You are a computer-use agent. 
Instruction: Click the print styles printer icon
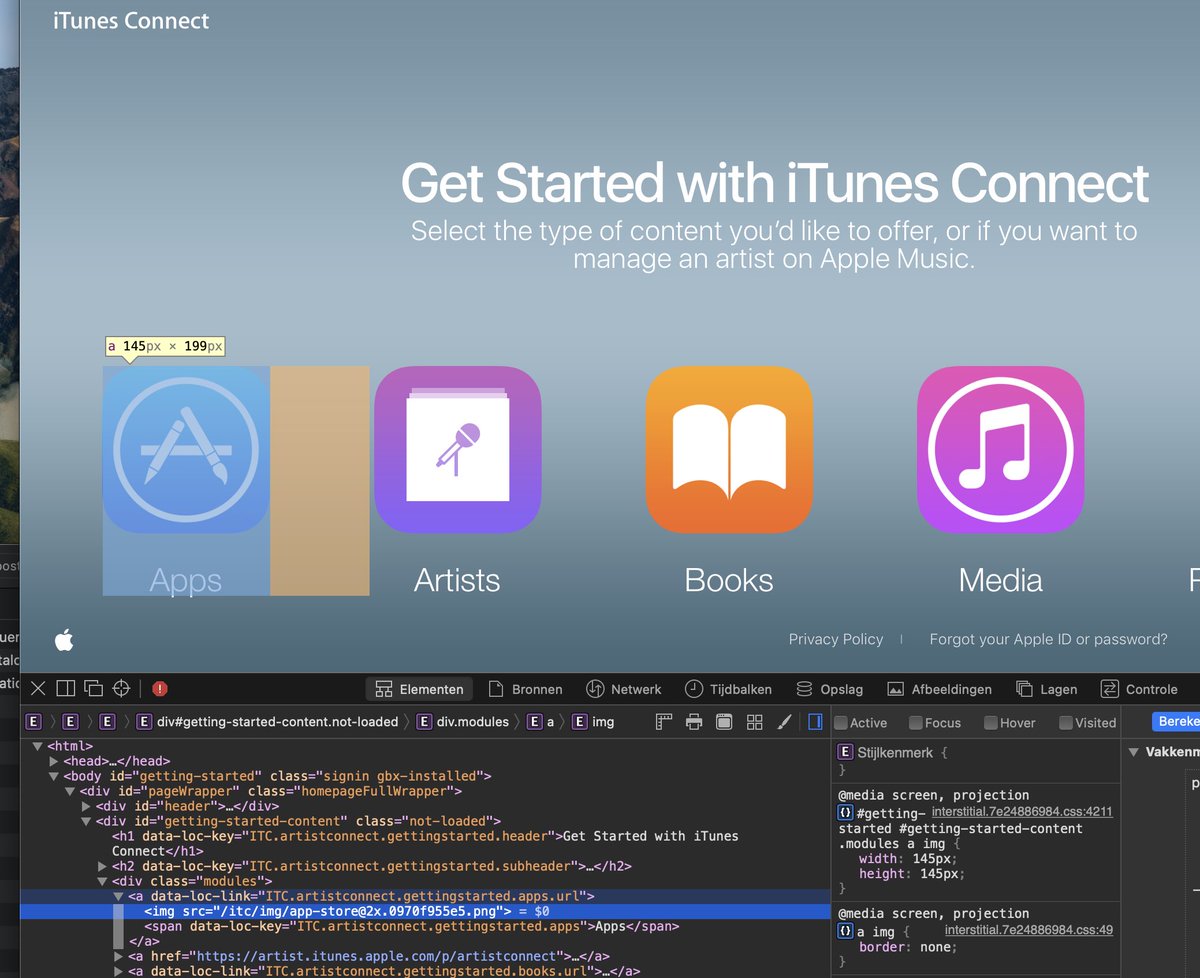(694, 721)
